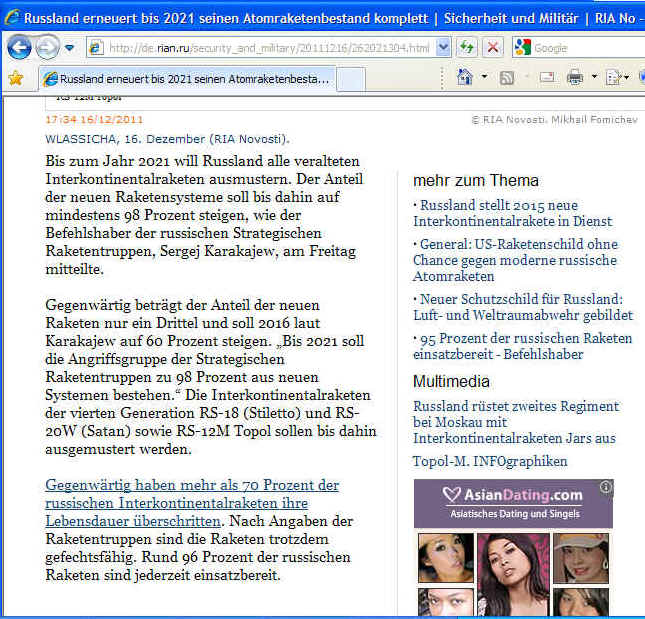Open link 95 Prozent der russischen Raketen
645x619 pixels.
click(522, 346)
